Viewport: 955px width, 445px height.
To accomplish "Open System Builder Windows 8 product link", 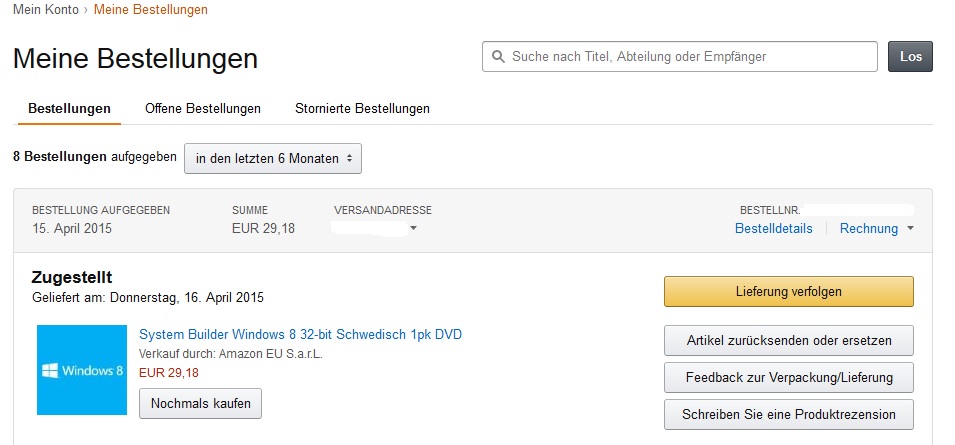I will [x=300, y=334].
